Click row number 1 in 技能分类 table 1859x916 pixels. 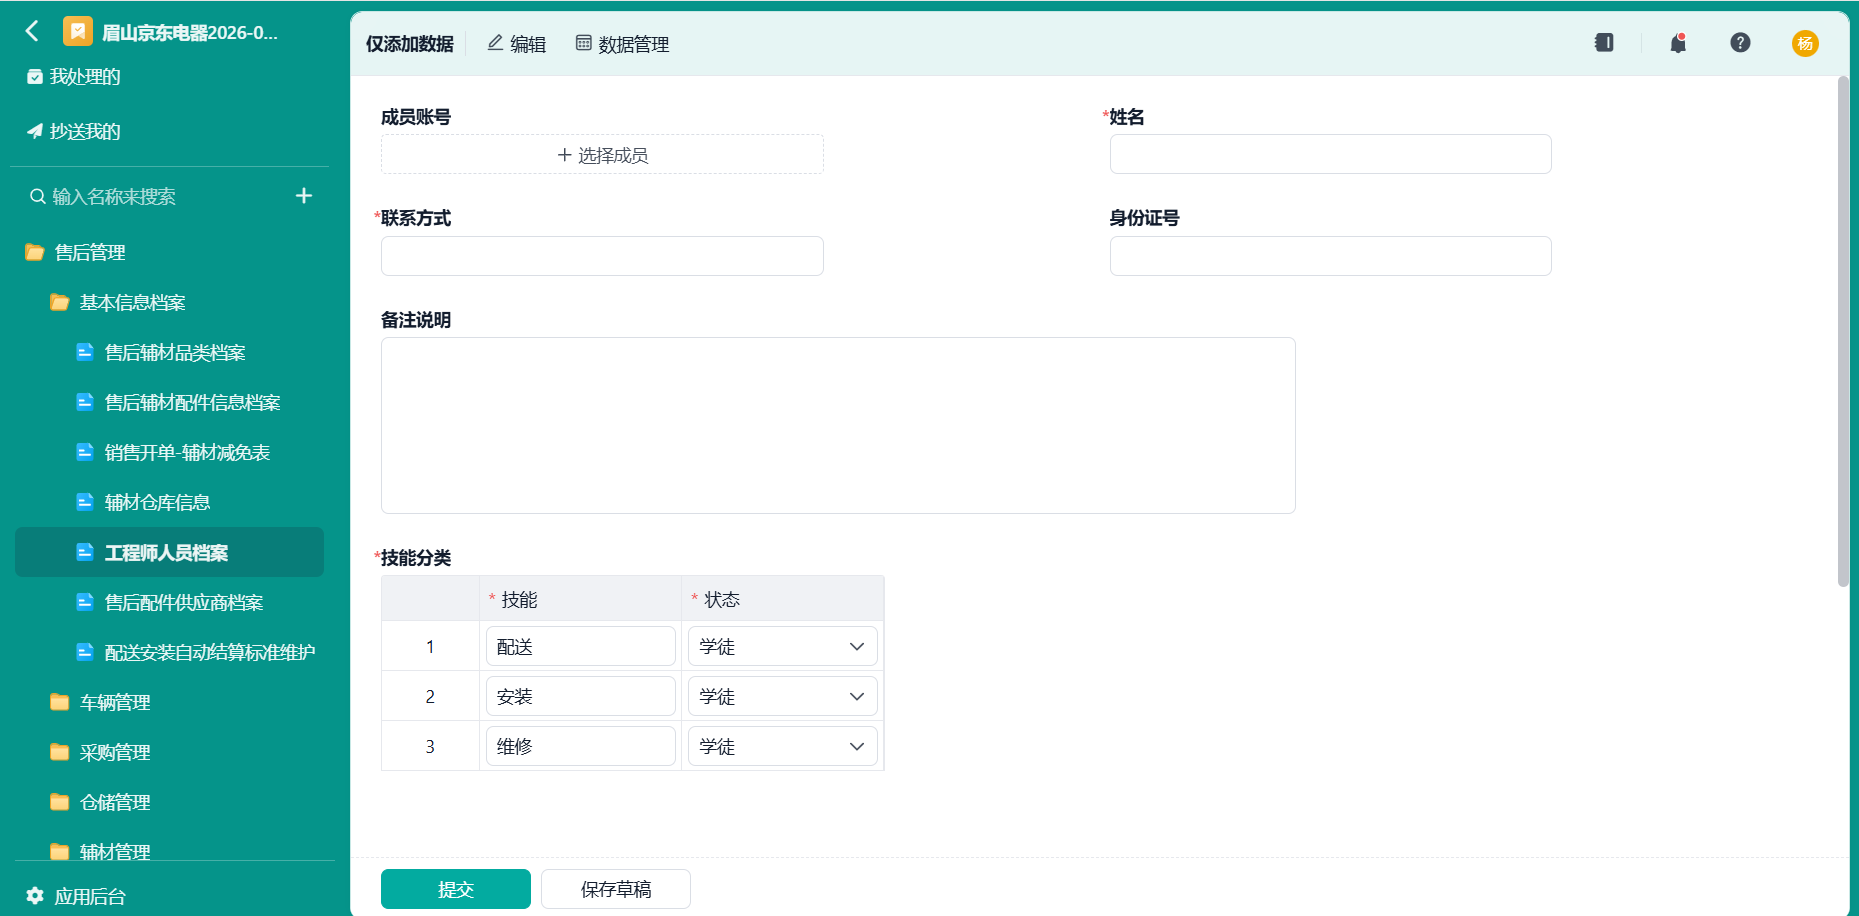(x=430, y=646)
